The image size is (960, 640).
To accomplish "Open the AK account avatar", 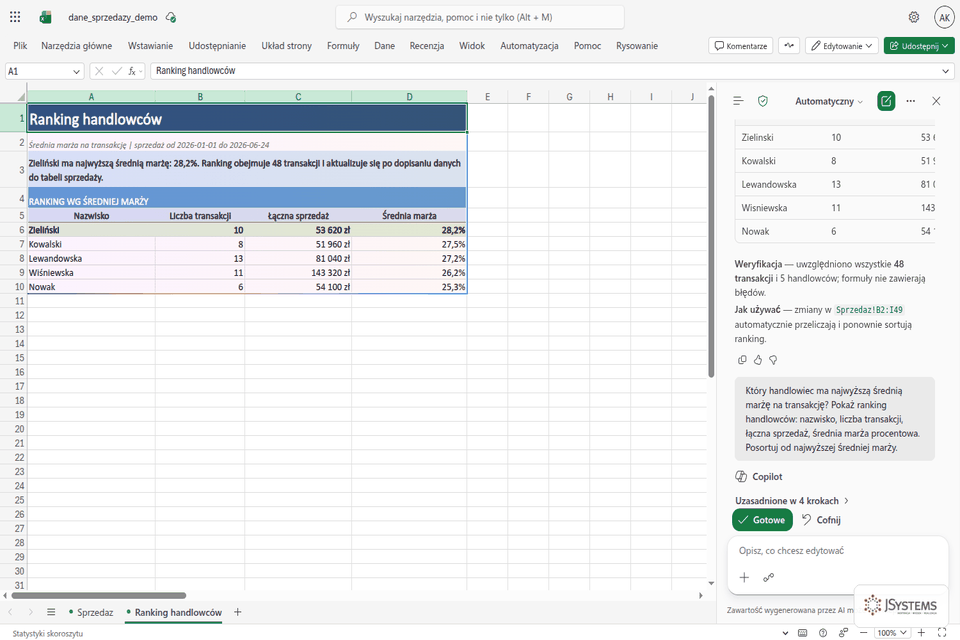I will [944, 17].
